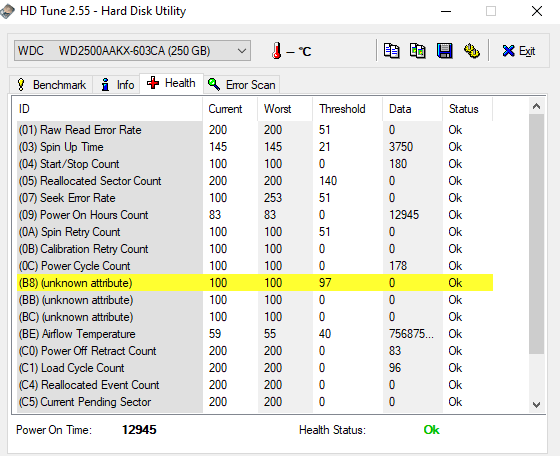
Task: Click the scrollbar up arrow
Action: tap(536, 106)
